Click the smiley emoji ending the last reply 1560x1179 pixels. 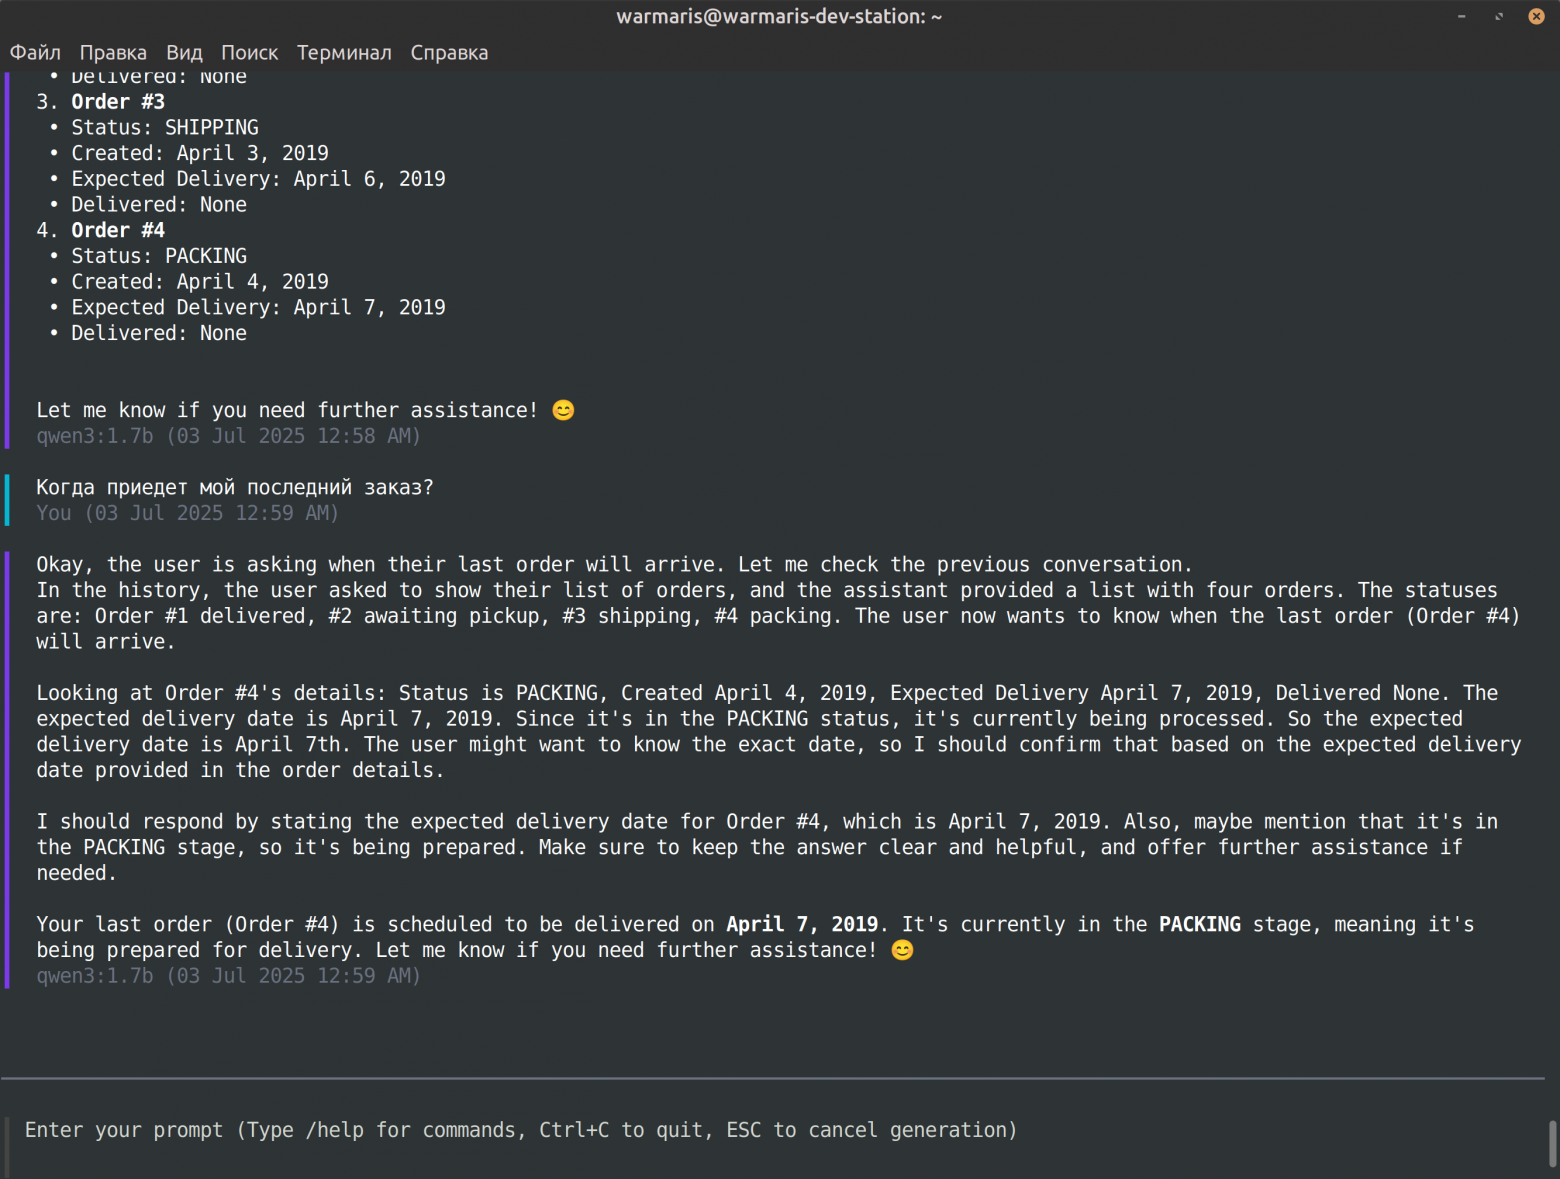[x=902, y=950]
